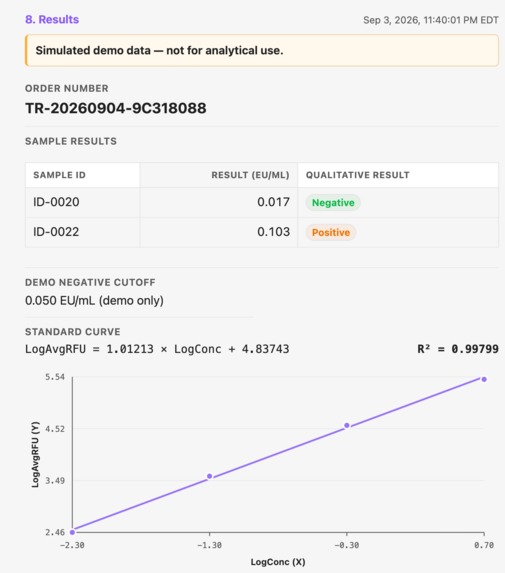Viewport: 505px width, 573px height.
Task: Click the x-axis tick label -1.30
Action: pyautogui.click(x=210, y=545)
